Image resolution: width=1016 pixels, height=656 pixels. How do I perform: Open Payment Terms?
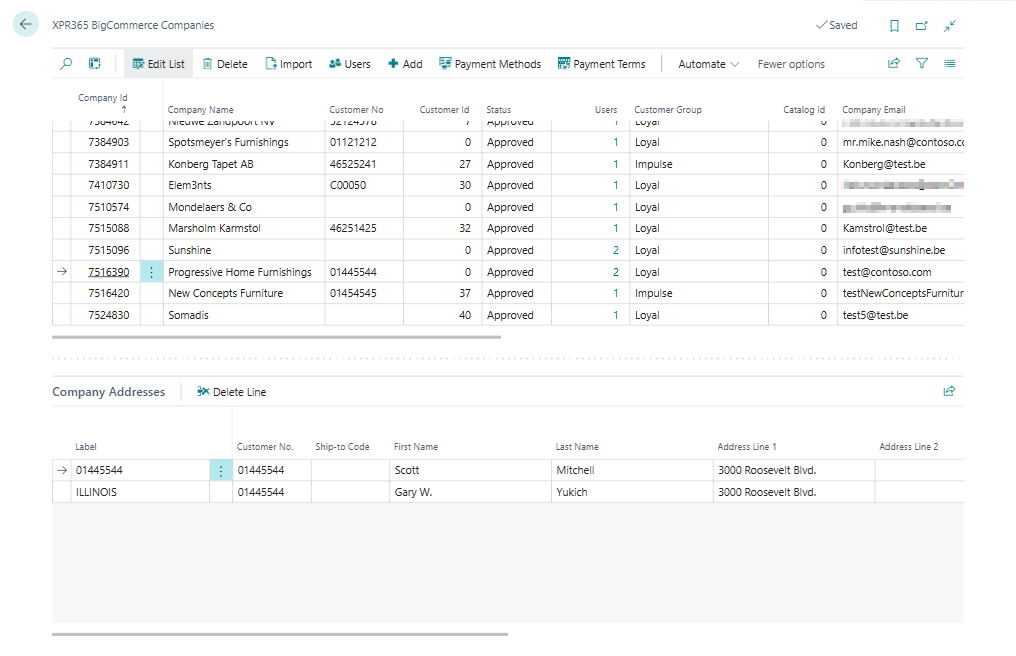click(602, 64)
